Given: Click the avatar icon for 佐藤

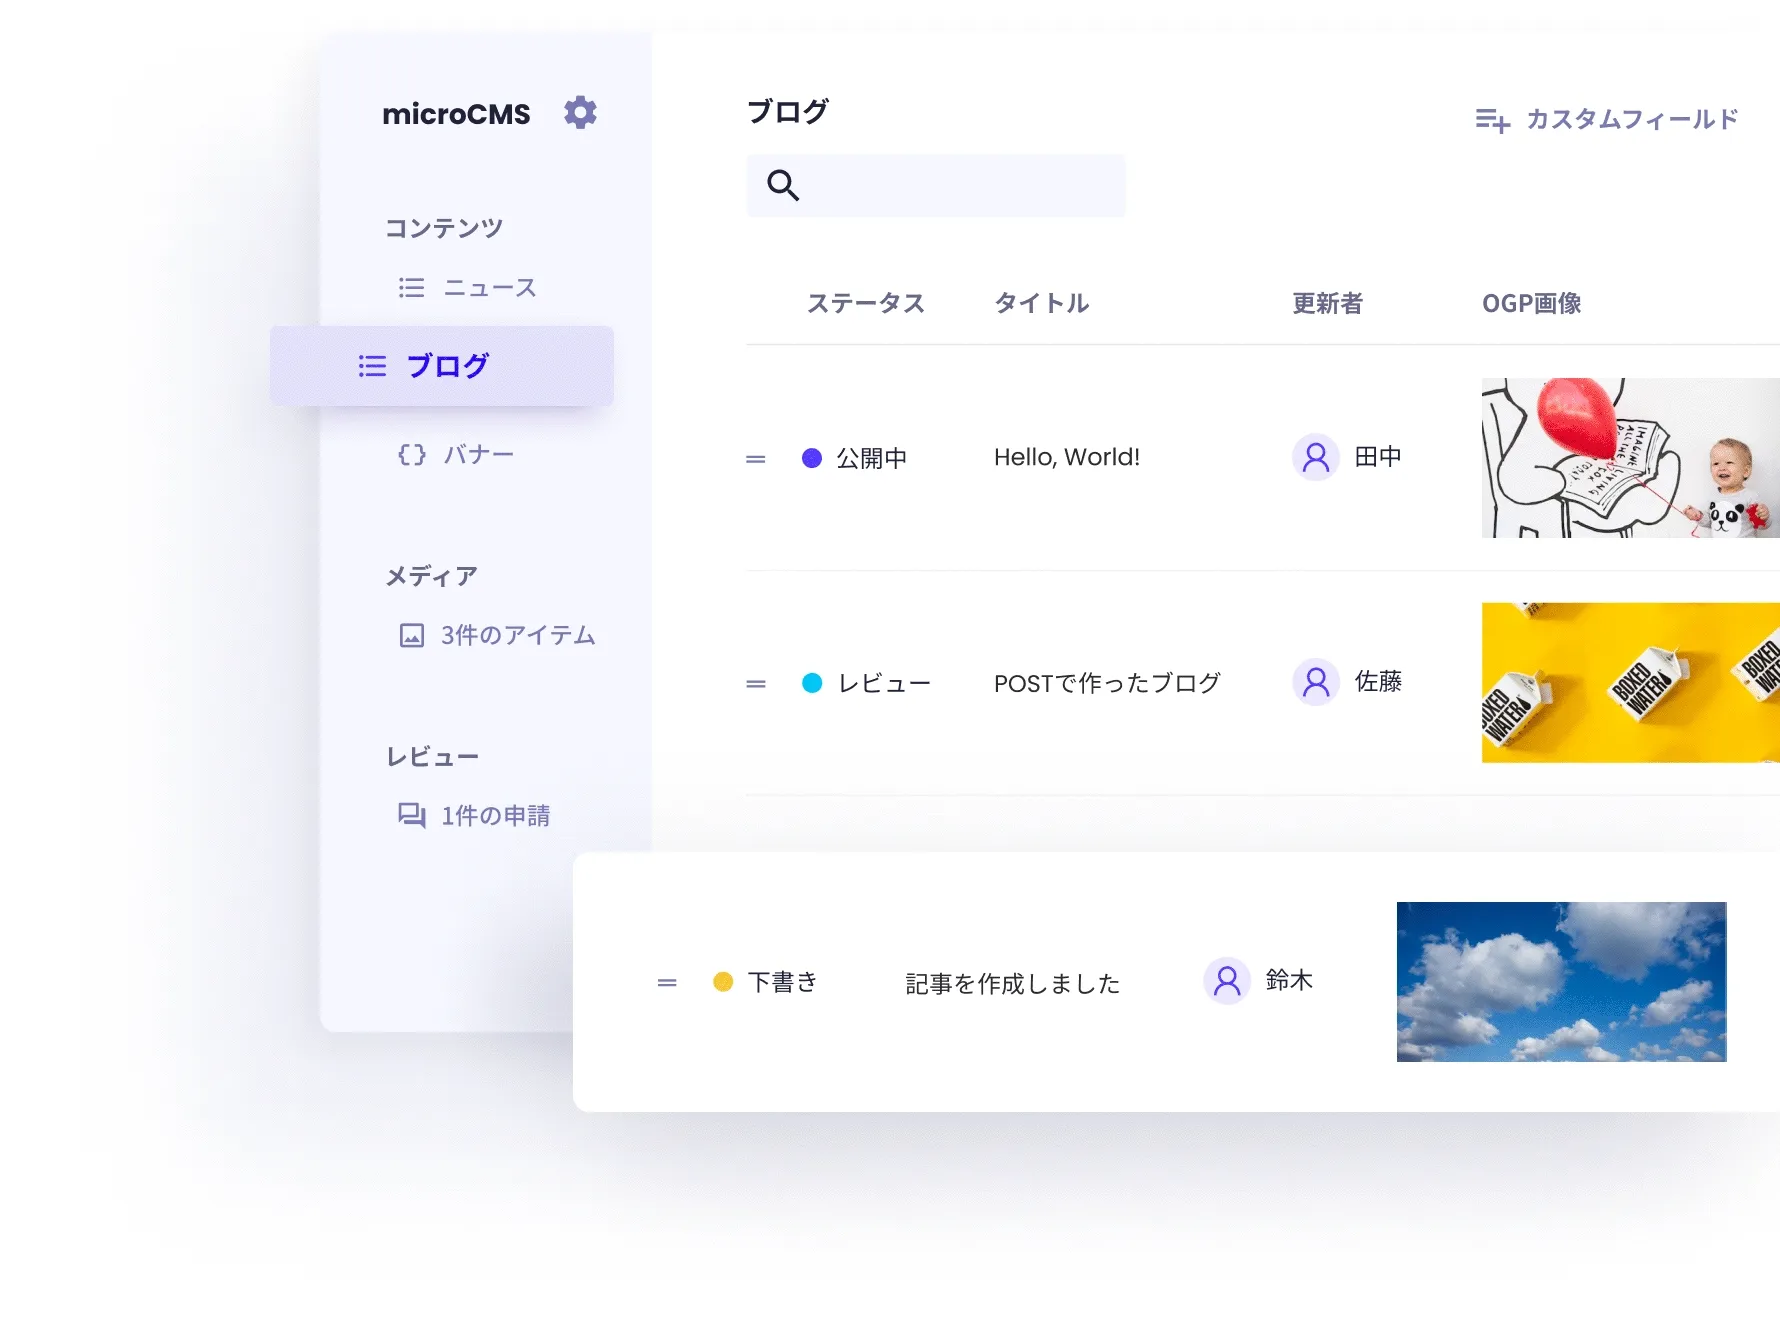Looking at the screenshot, I should 1316,682.
